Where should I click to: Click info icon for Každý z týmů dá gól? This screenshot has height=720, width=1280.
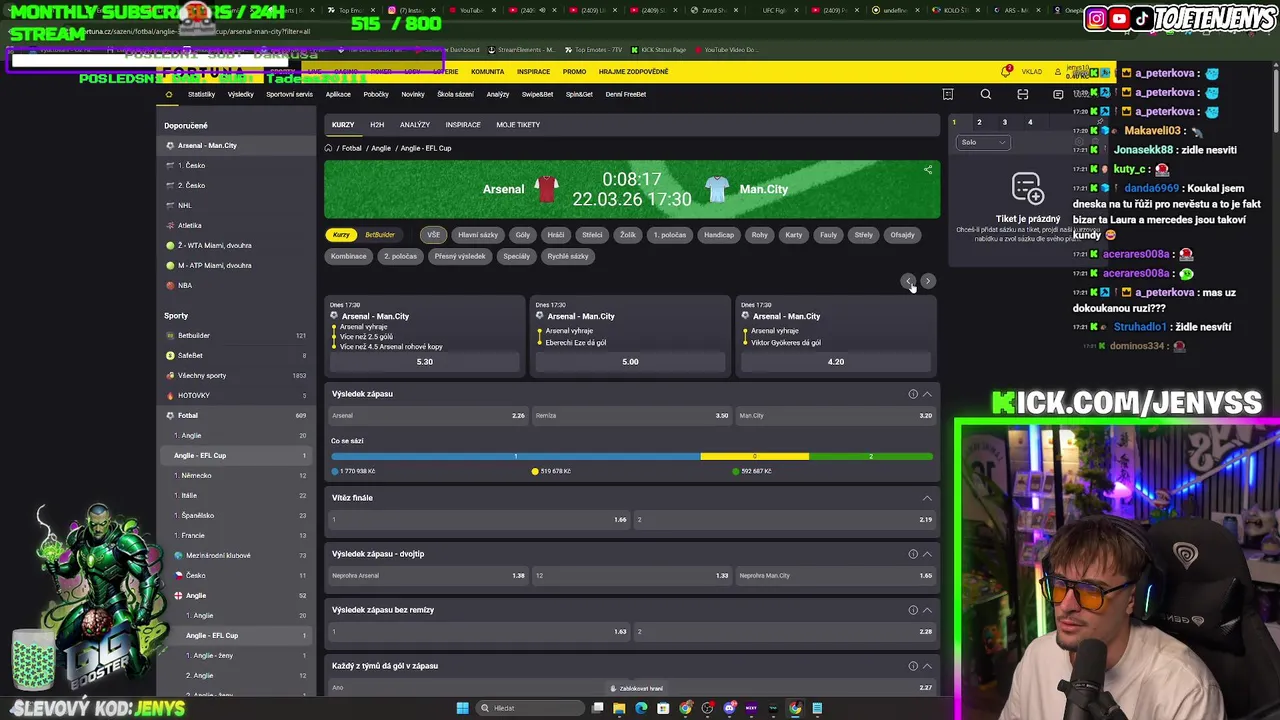(x=913, y=666)
